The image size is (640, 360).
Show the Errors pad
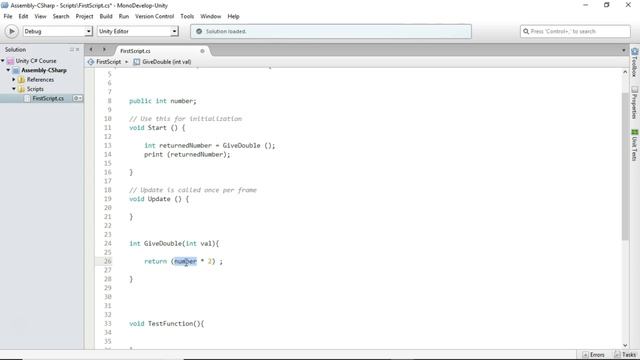(594, 355)
